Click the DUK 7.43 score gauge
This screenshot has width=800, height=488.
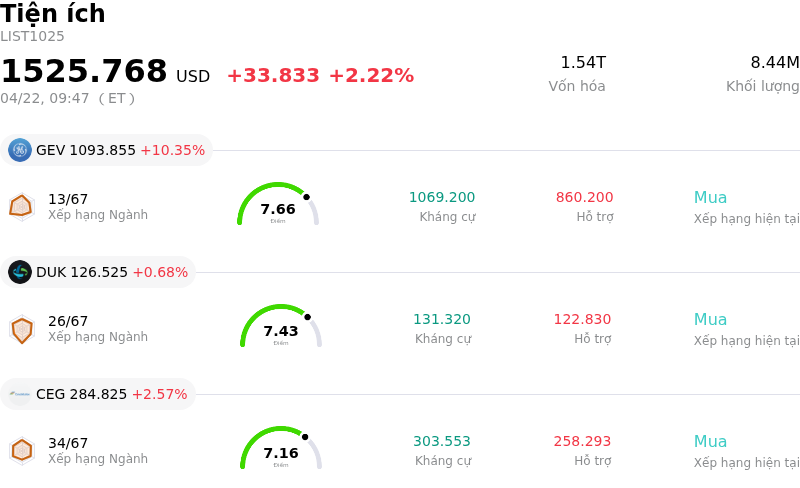pyautogui.click(x=281, y=328)
